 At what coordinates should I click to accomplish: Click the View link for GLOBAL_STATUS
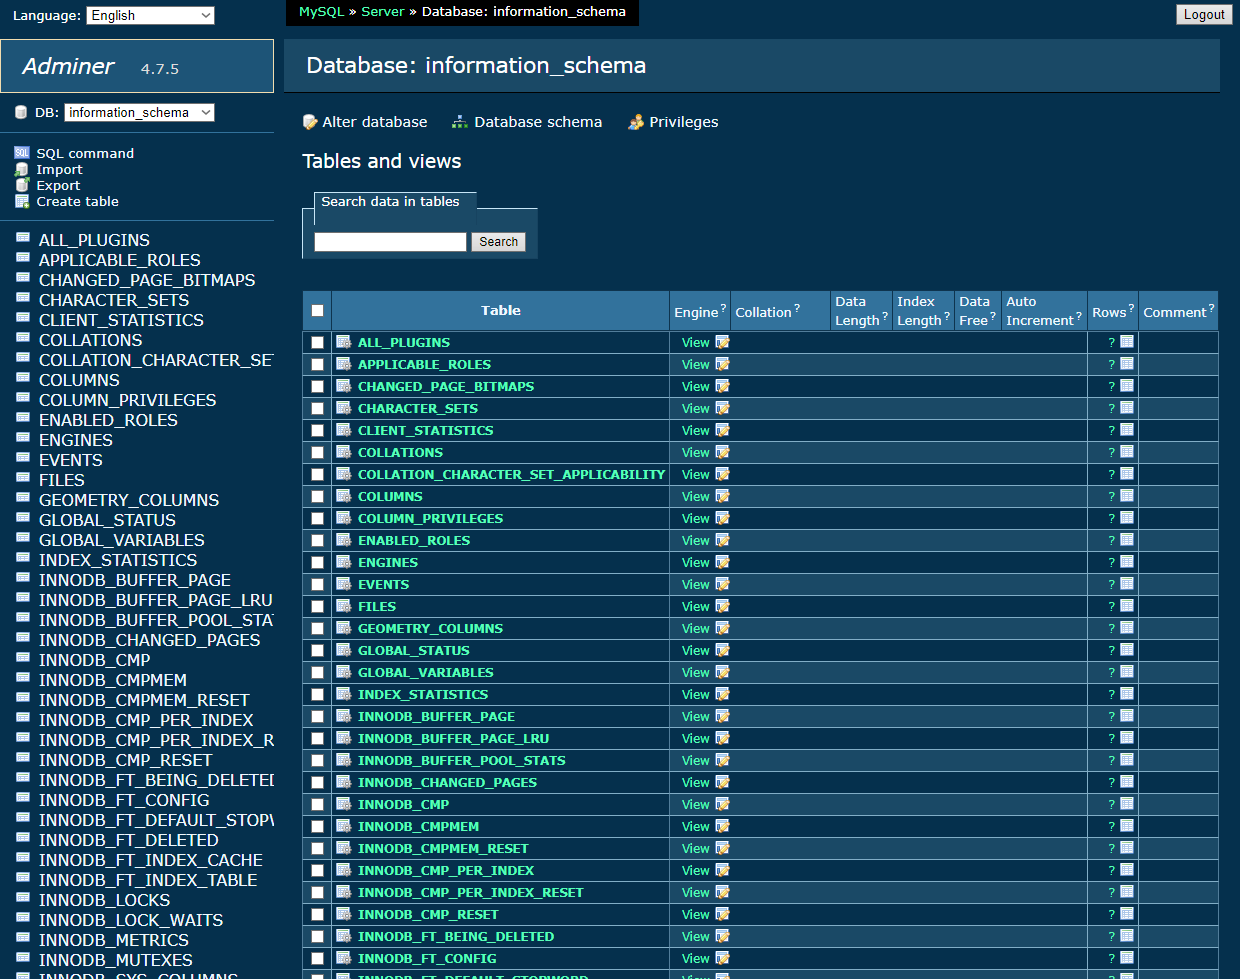coord(695,650)
